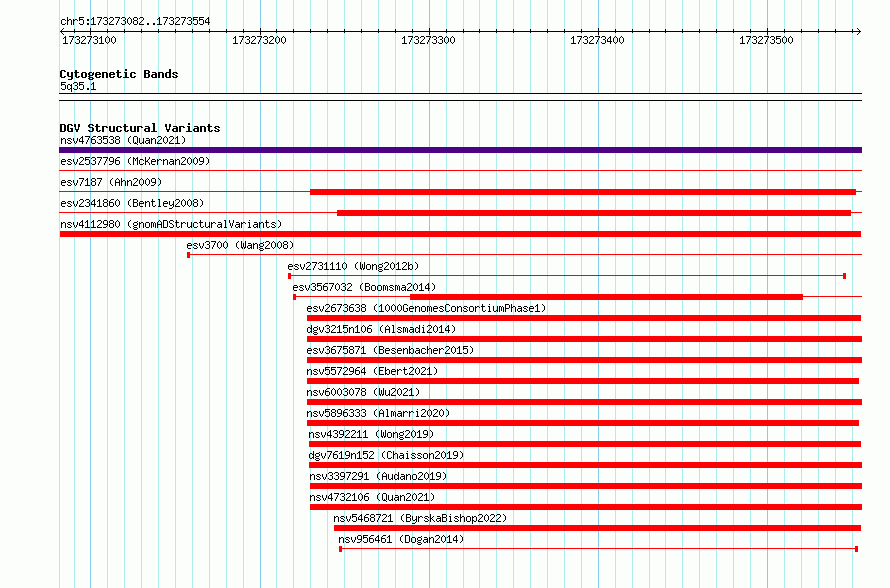This screenshot has width=890, height=588.
Task: Click the dgv3215n106 (Alsmadi2014) label
Action: click(381, 329)
